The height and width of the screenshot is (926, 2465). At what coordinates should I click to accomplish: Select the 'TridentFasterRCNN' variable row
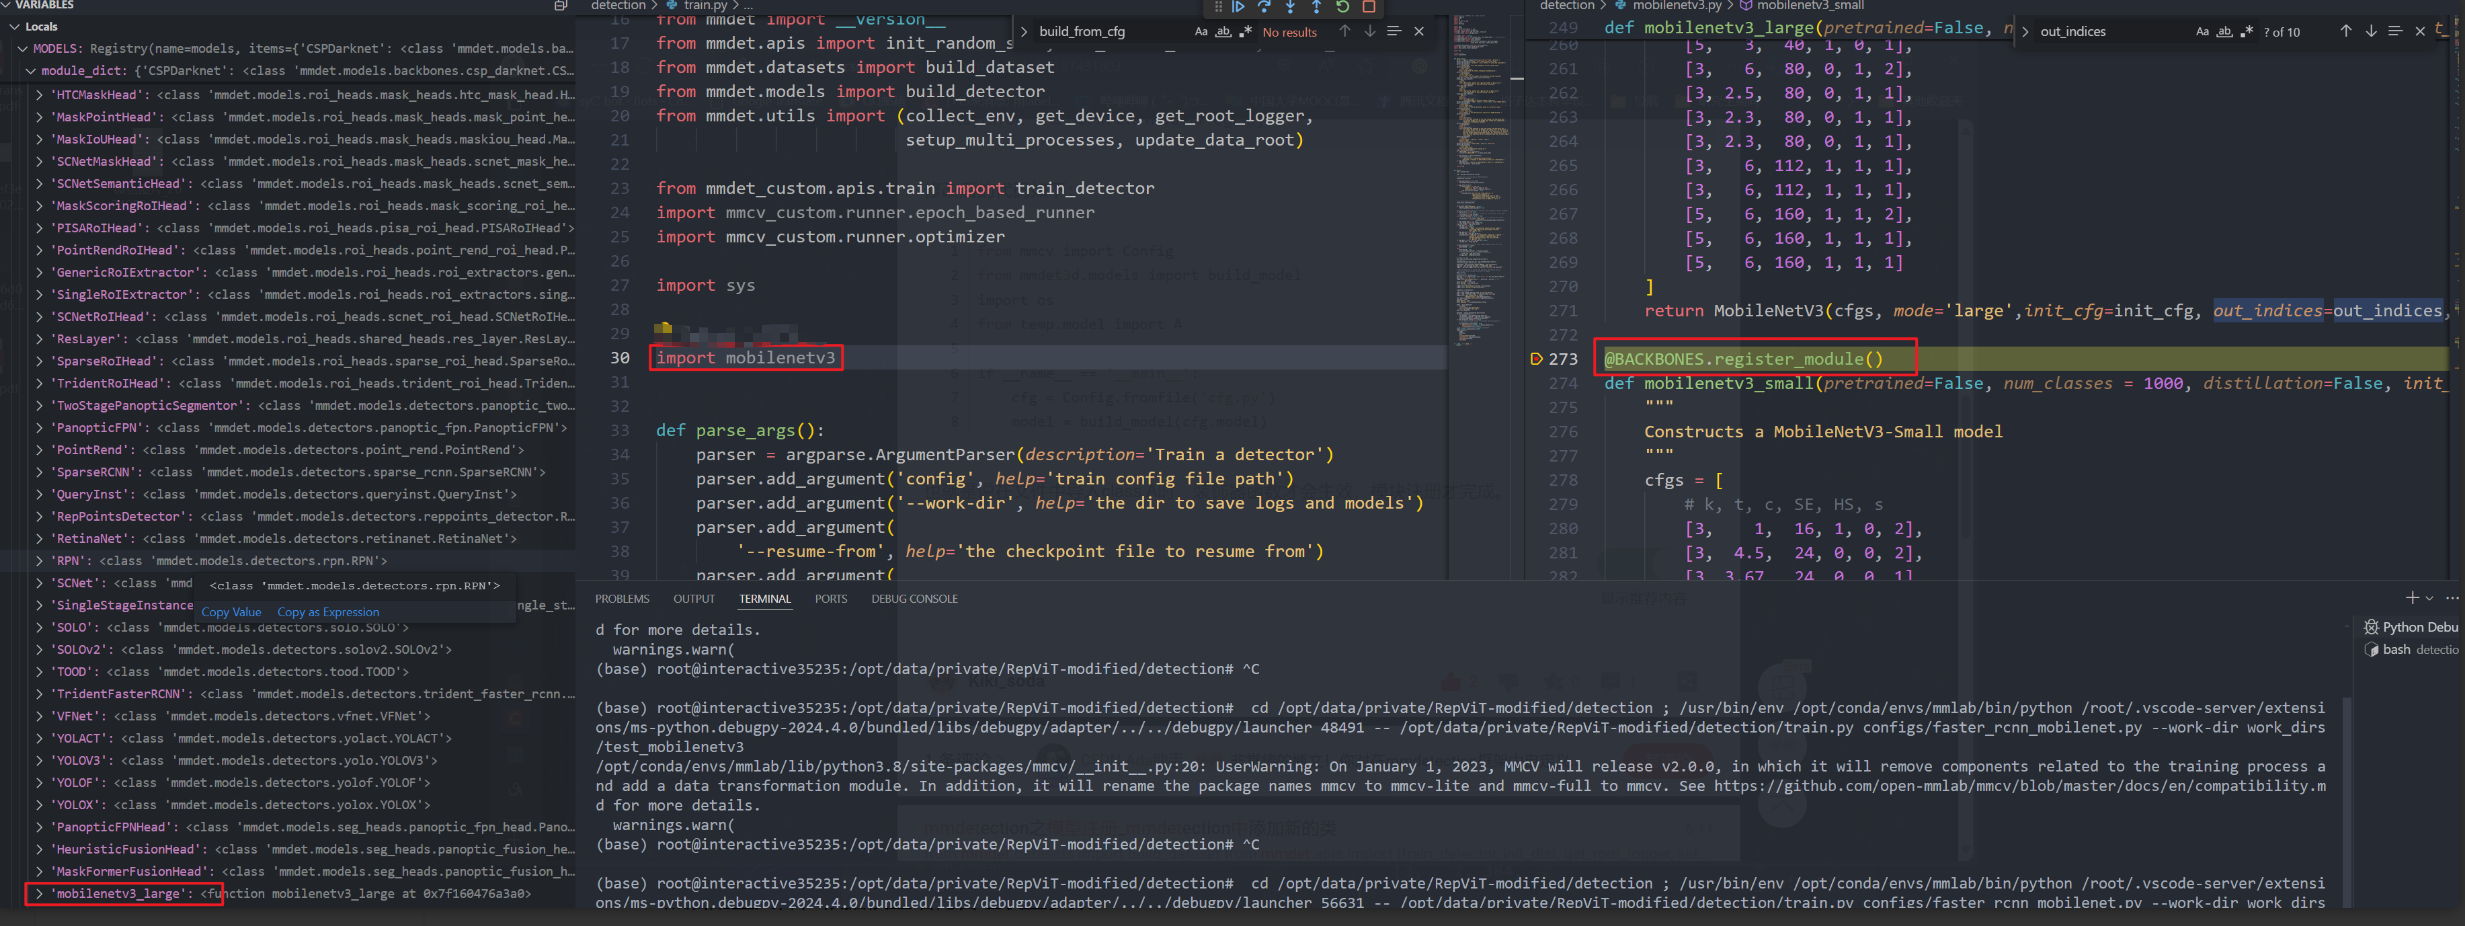coord(288,694)
